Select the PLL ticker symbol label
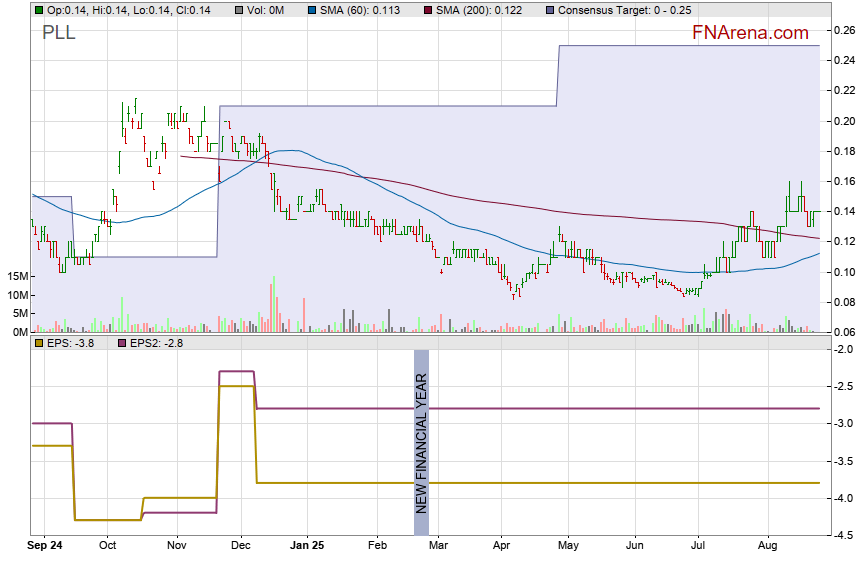The width and height of the screenshot is (859, 566). click(59, 33)
